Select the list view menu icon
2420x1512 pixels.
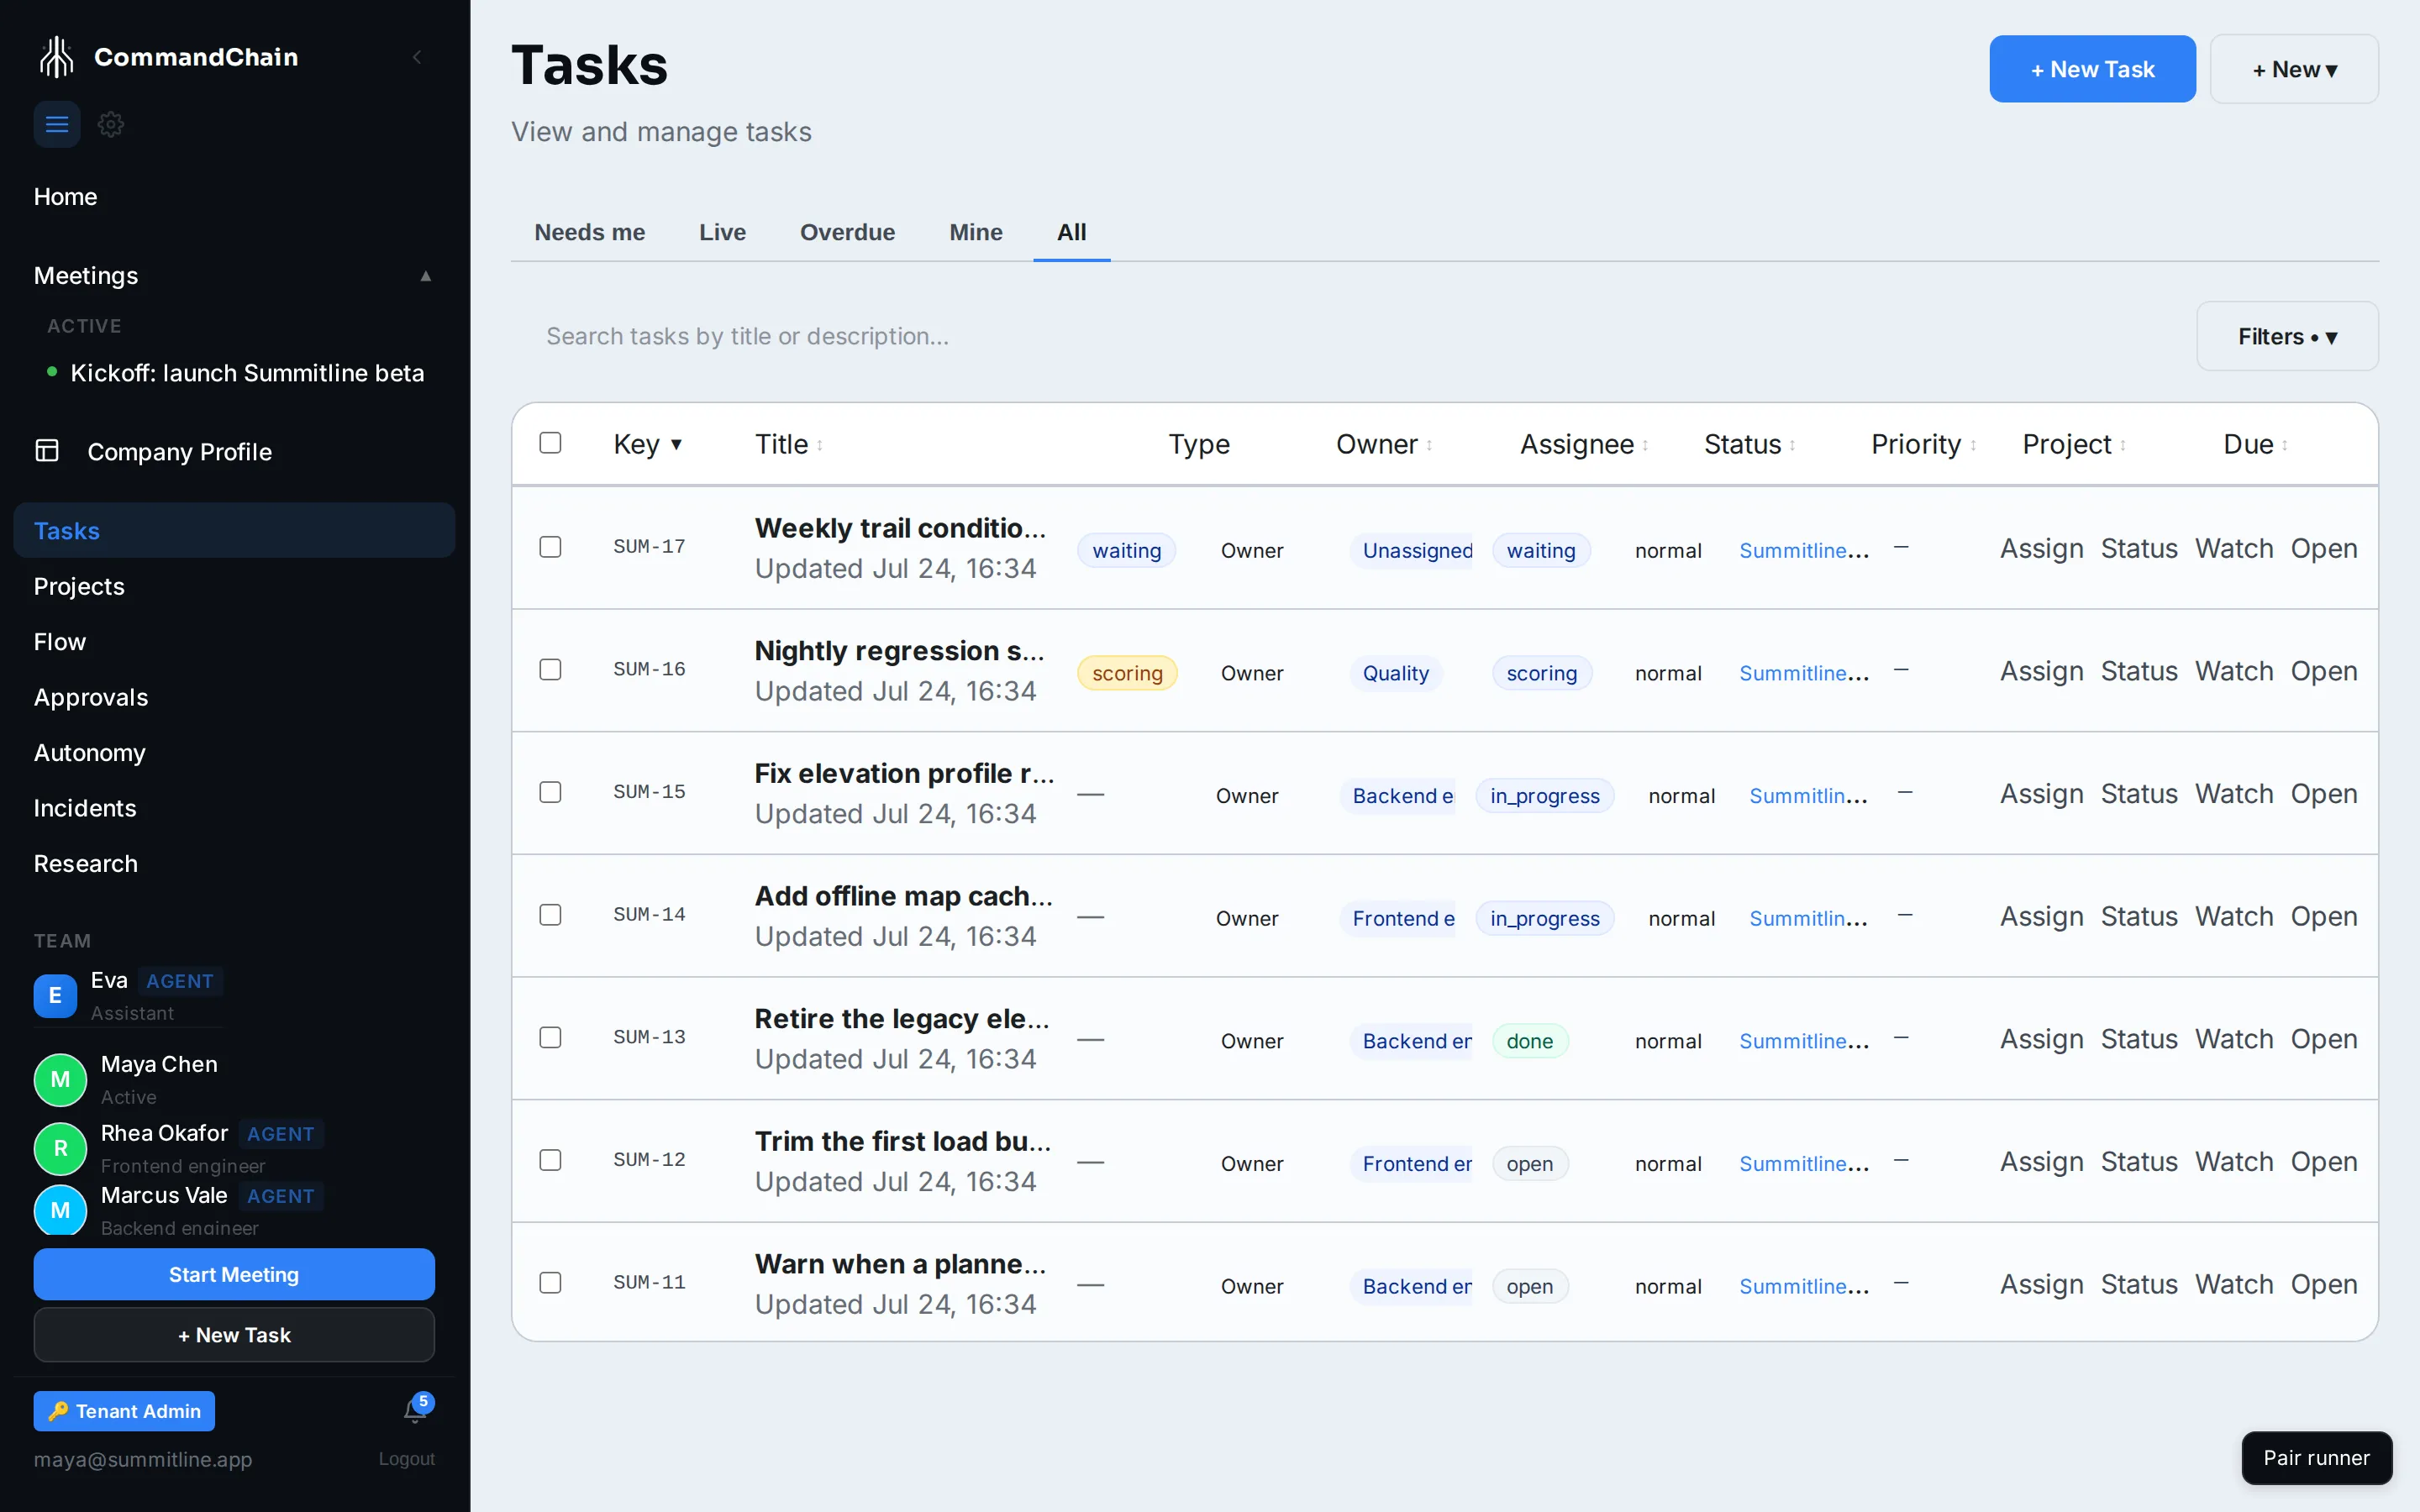(x=57, y=124)
